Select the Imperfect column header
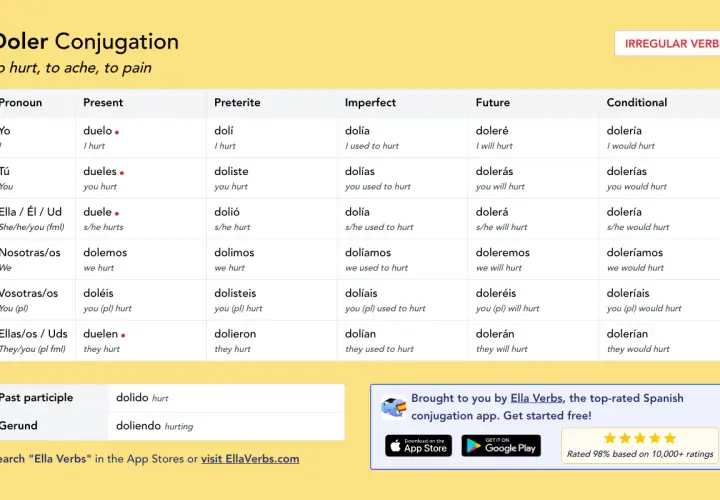Screen dimensions: 720x500 [x=370, y=102]
